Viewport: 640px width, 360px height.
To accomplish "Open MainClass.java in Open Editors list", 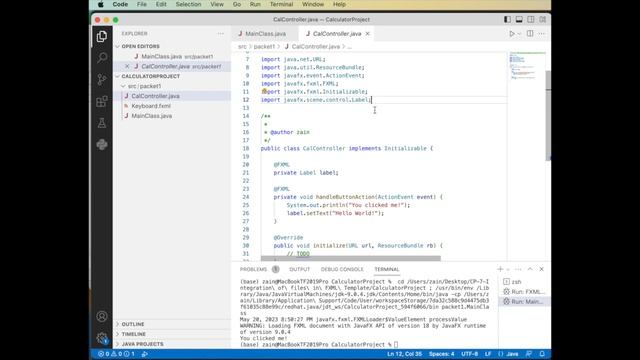I will [x=177, y=56].
